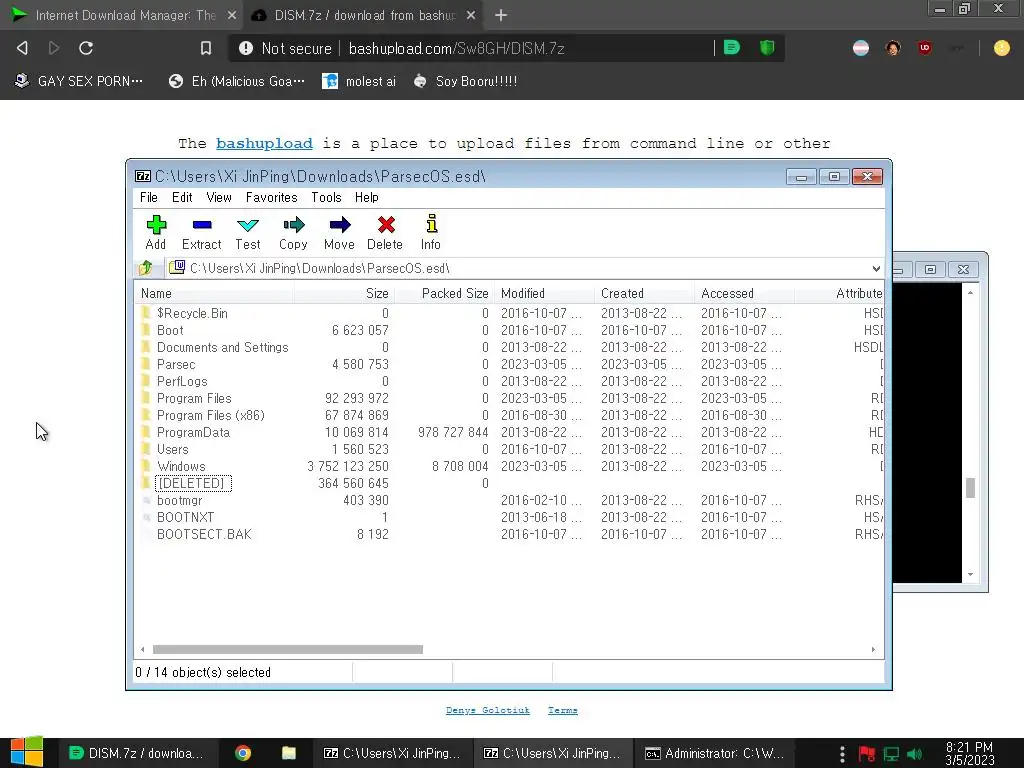Select the Boot folder row
Image resolution: width=1024 pixels, height=768 pixels.
[x=509, y=330]
